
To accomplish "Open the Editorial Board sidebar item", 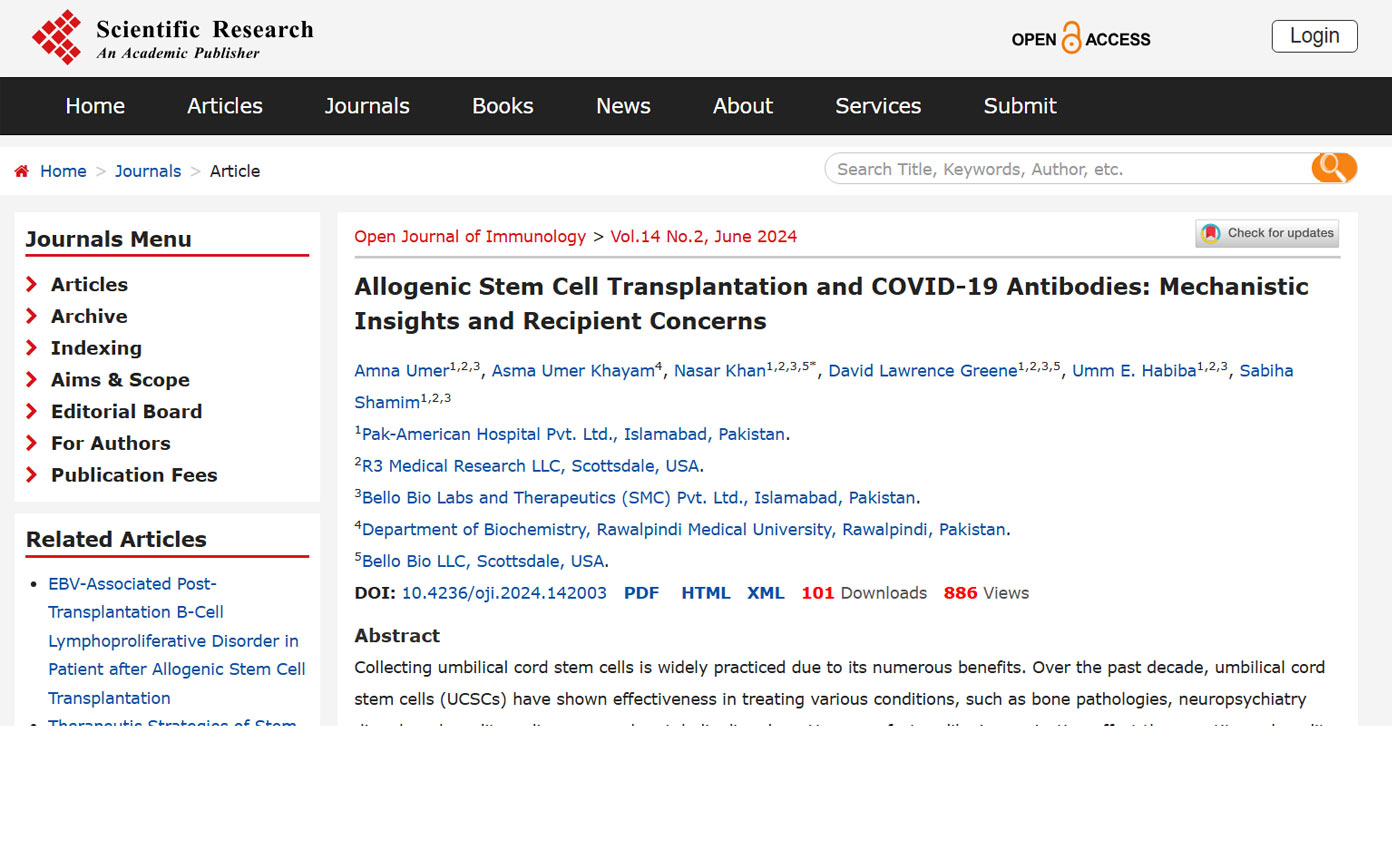I will pos(126,411).
